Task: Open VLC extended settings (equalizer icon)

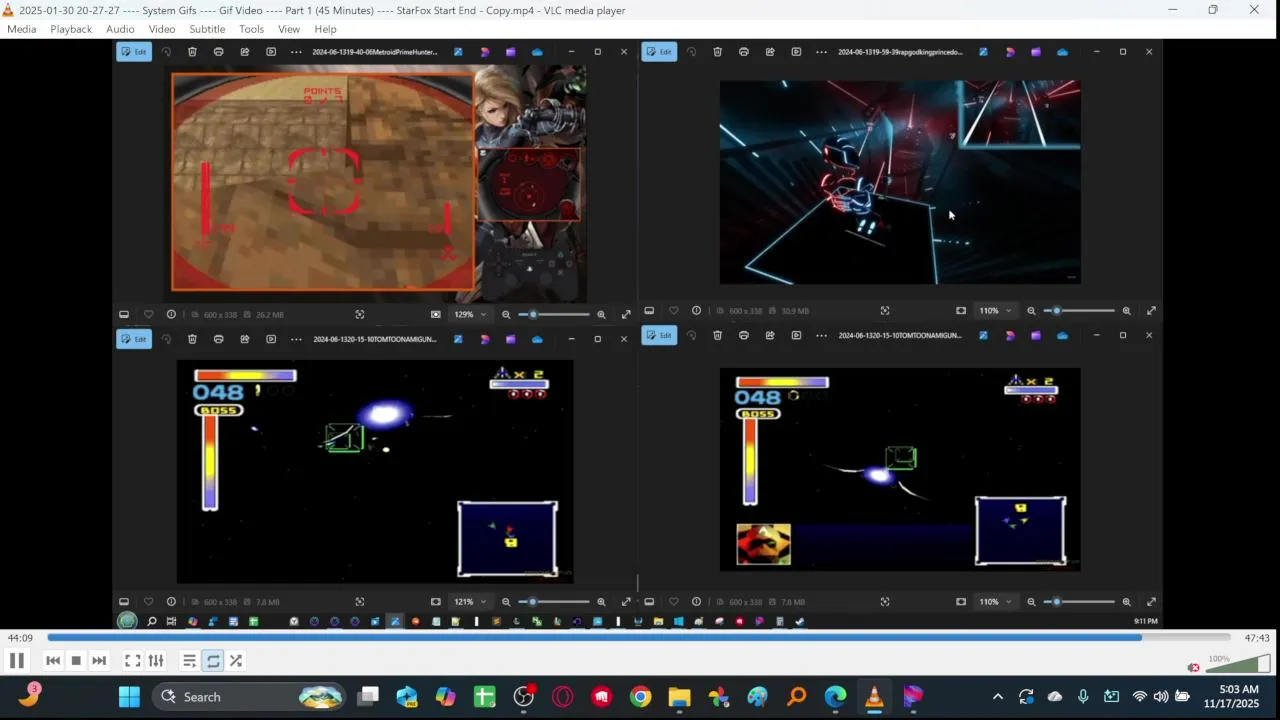Action: [156, 660]
